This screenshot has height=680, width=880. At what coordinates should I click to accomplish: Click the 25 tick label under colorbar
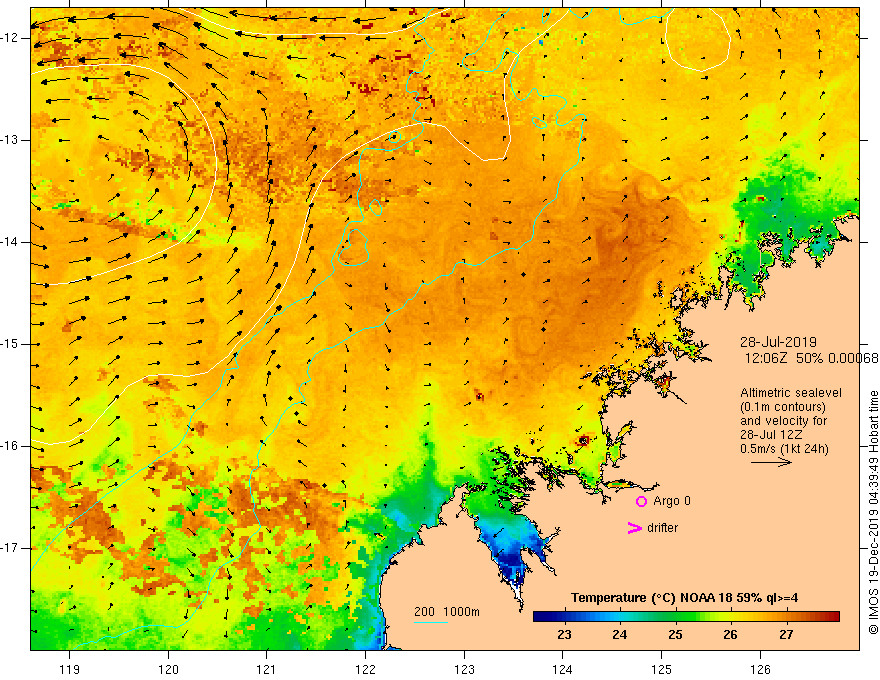coord(675,635)
